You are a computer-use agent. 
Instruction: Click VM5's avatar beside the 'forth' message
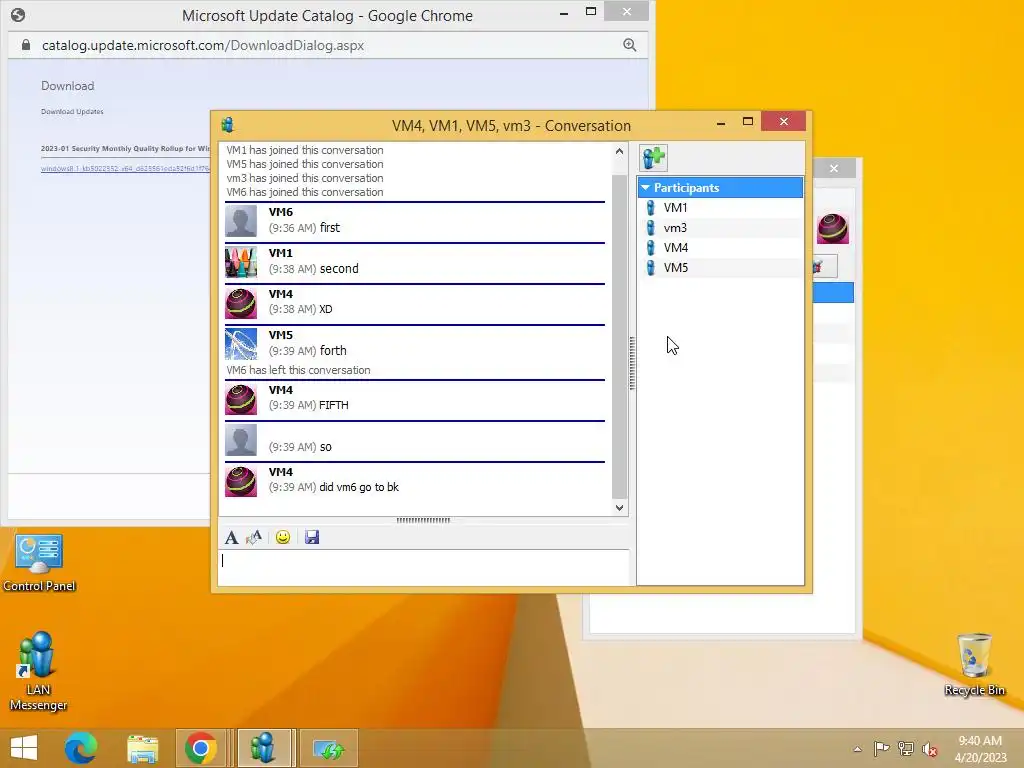click(241, 344)
